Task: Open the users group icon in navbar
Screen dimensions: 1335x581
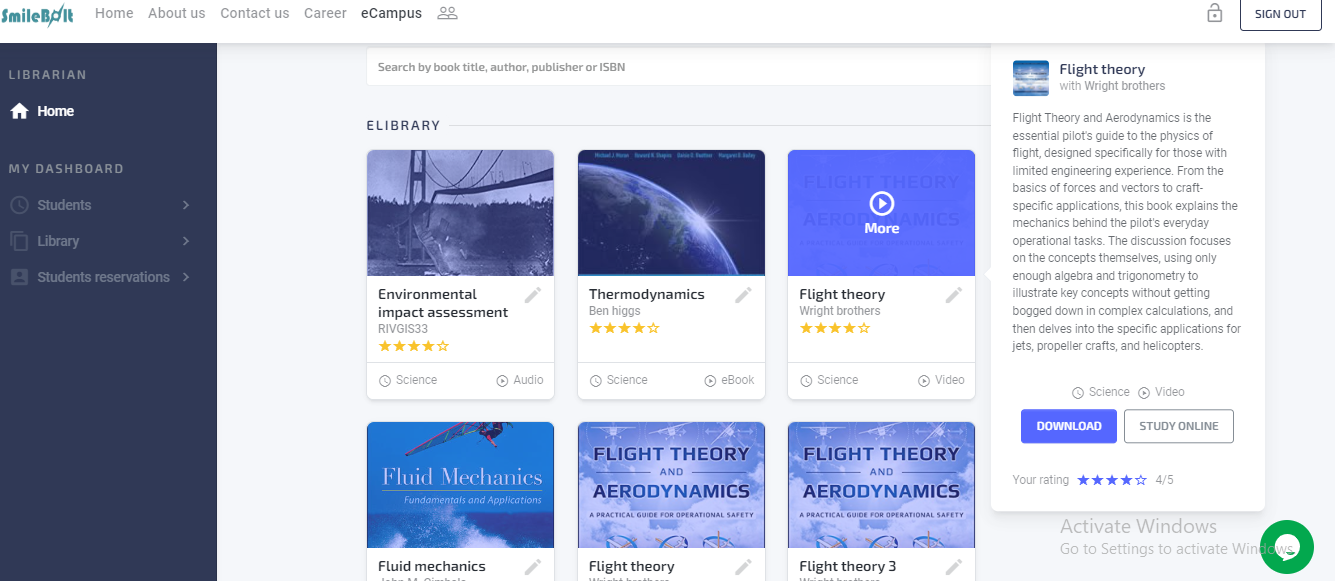Action: tap(447, 13)
